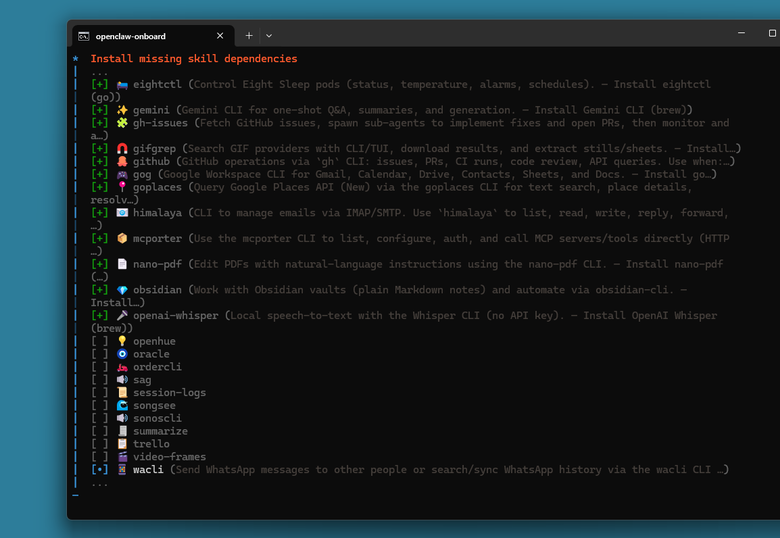Close the openclaw-onboard tab

pos(220,36)
